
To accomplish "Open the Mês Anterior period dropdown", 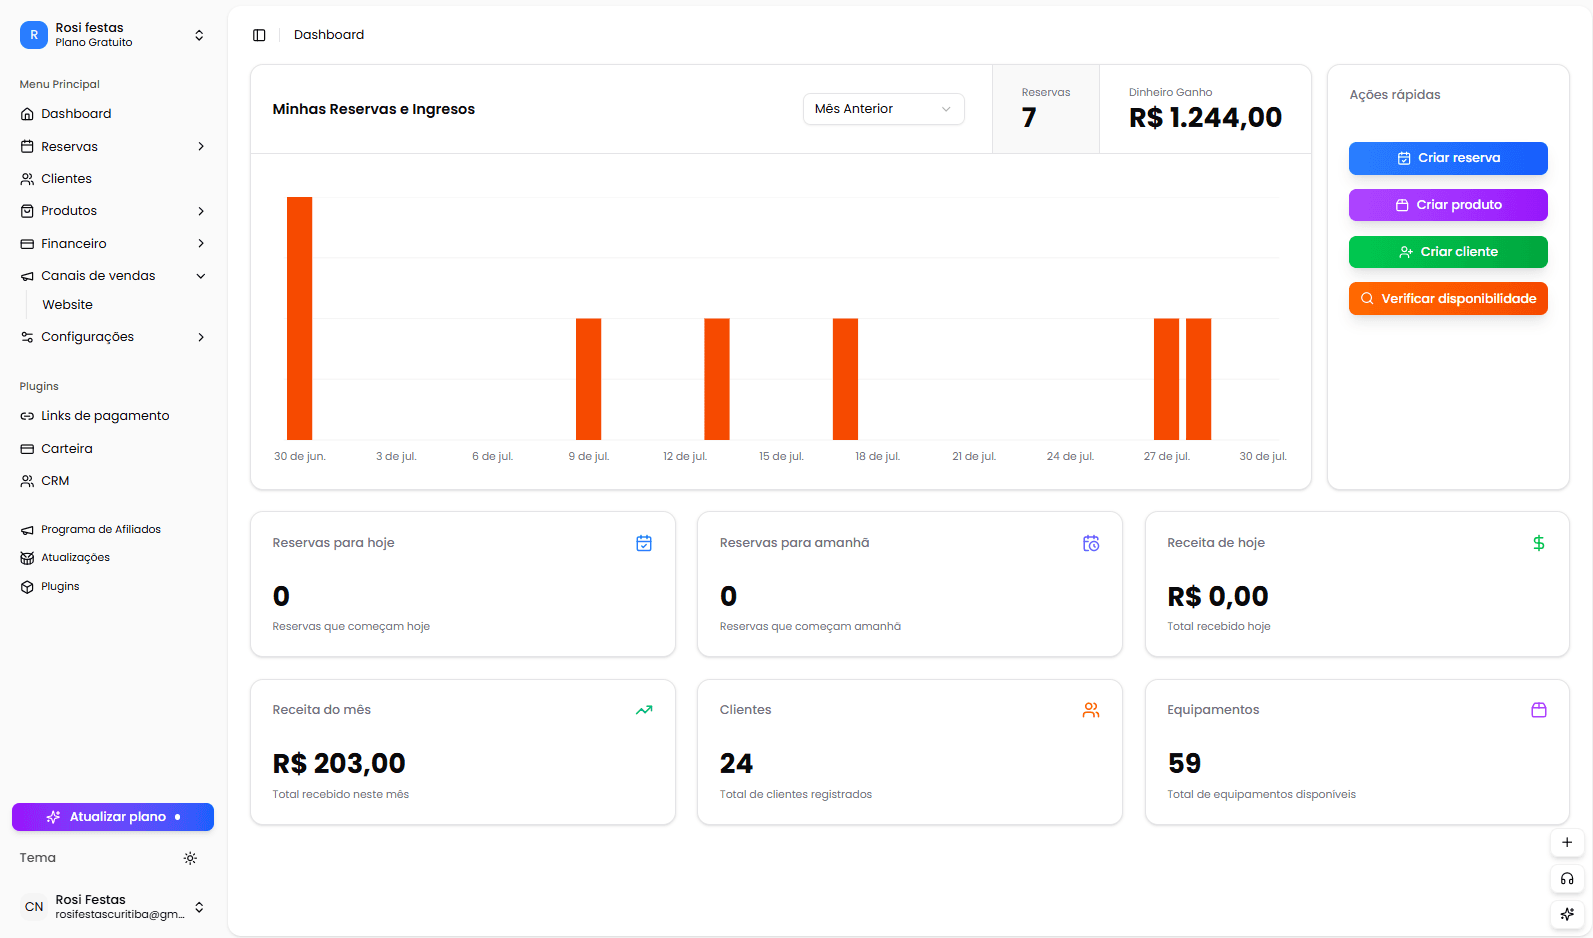I will 883,109.
